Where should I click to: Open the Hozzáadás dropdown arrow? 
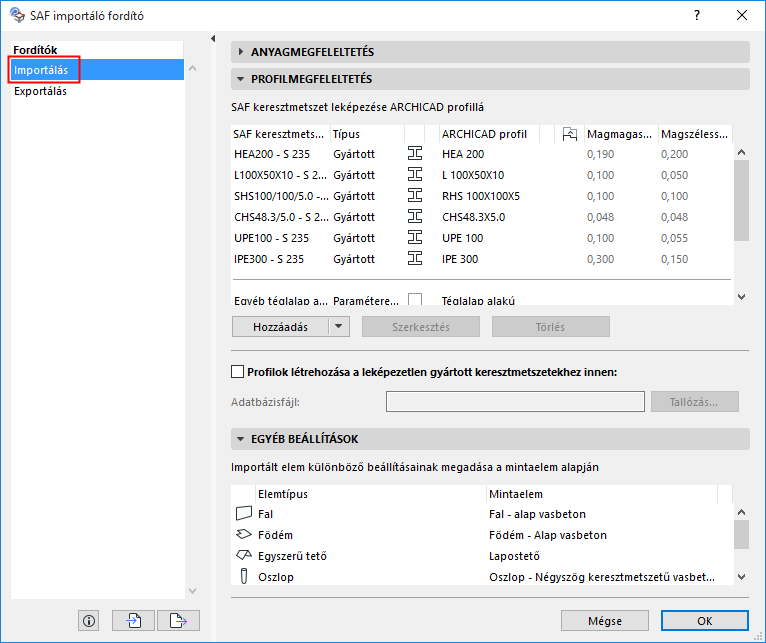coord(339,326)
